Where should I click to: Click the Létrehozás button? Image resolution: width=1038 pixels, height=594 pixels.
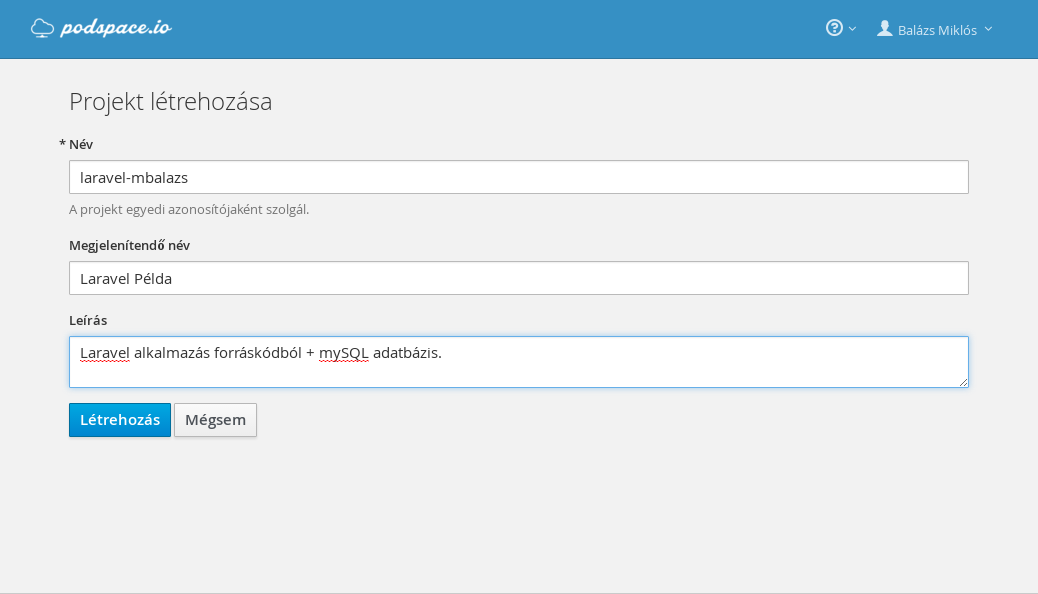(120, 420)
